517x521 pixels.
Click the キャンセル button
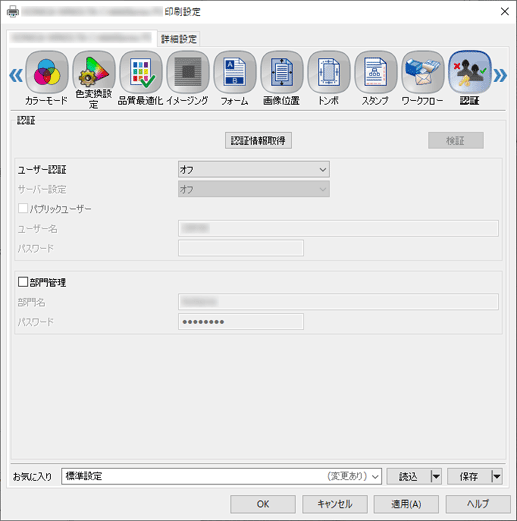pyautogui.click(x=335, y=504)
